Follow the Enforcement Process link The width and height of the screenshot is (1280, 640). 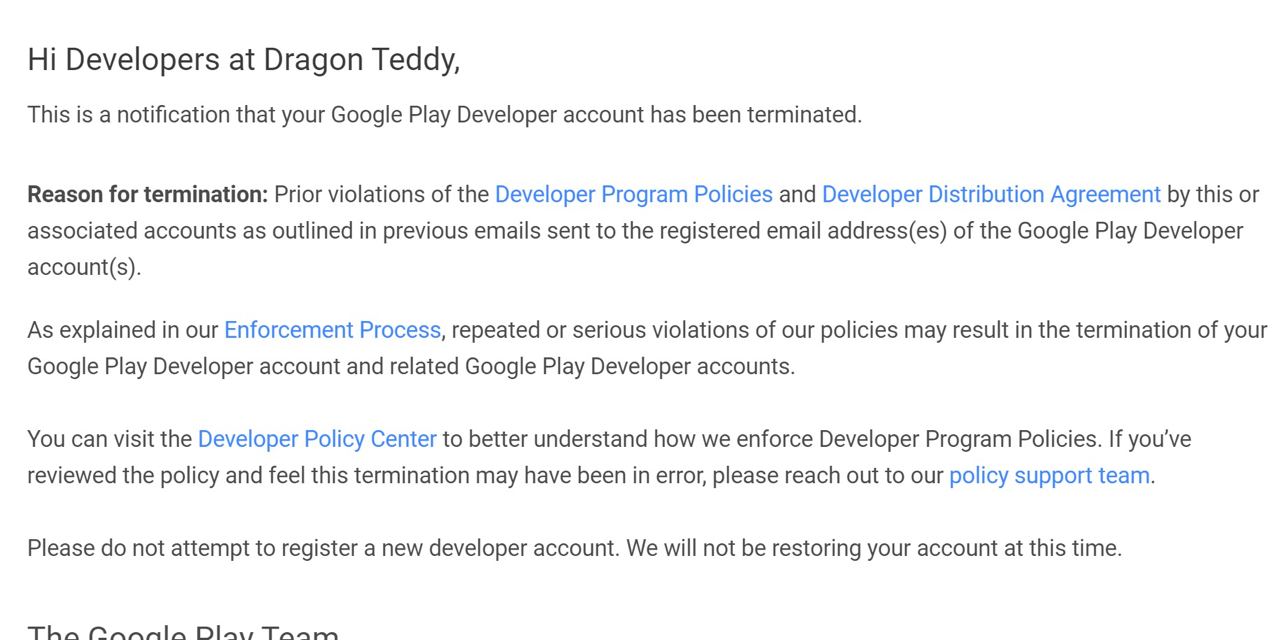click(332, 330)
